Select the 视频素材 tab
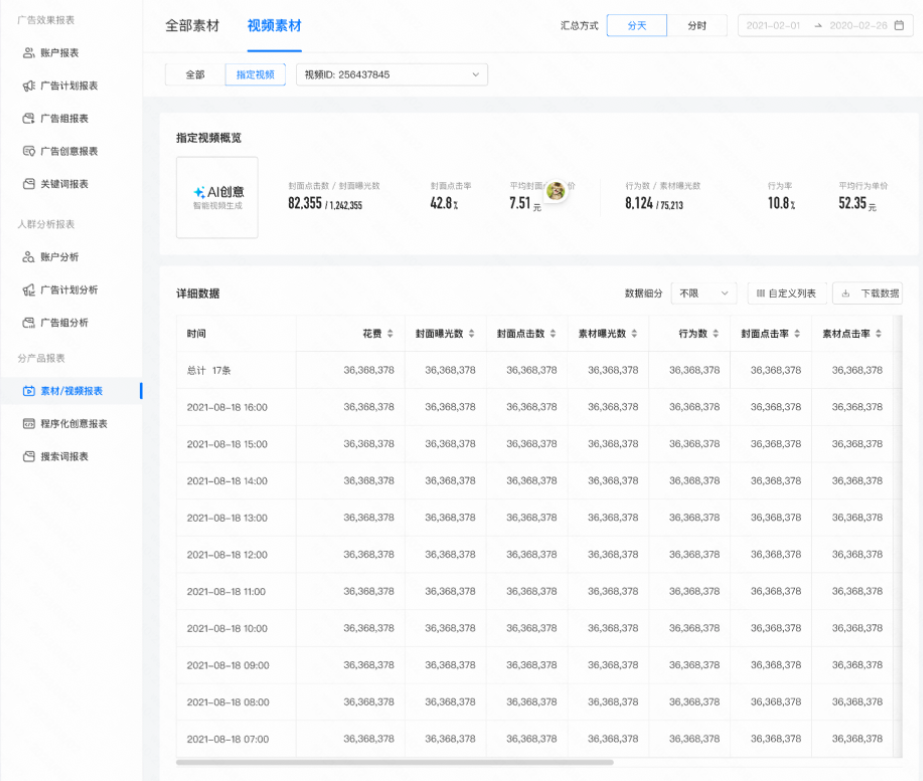 point(272,25)
